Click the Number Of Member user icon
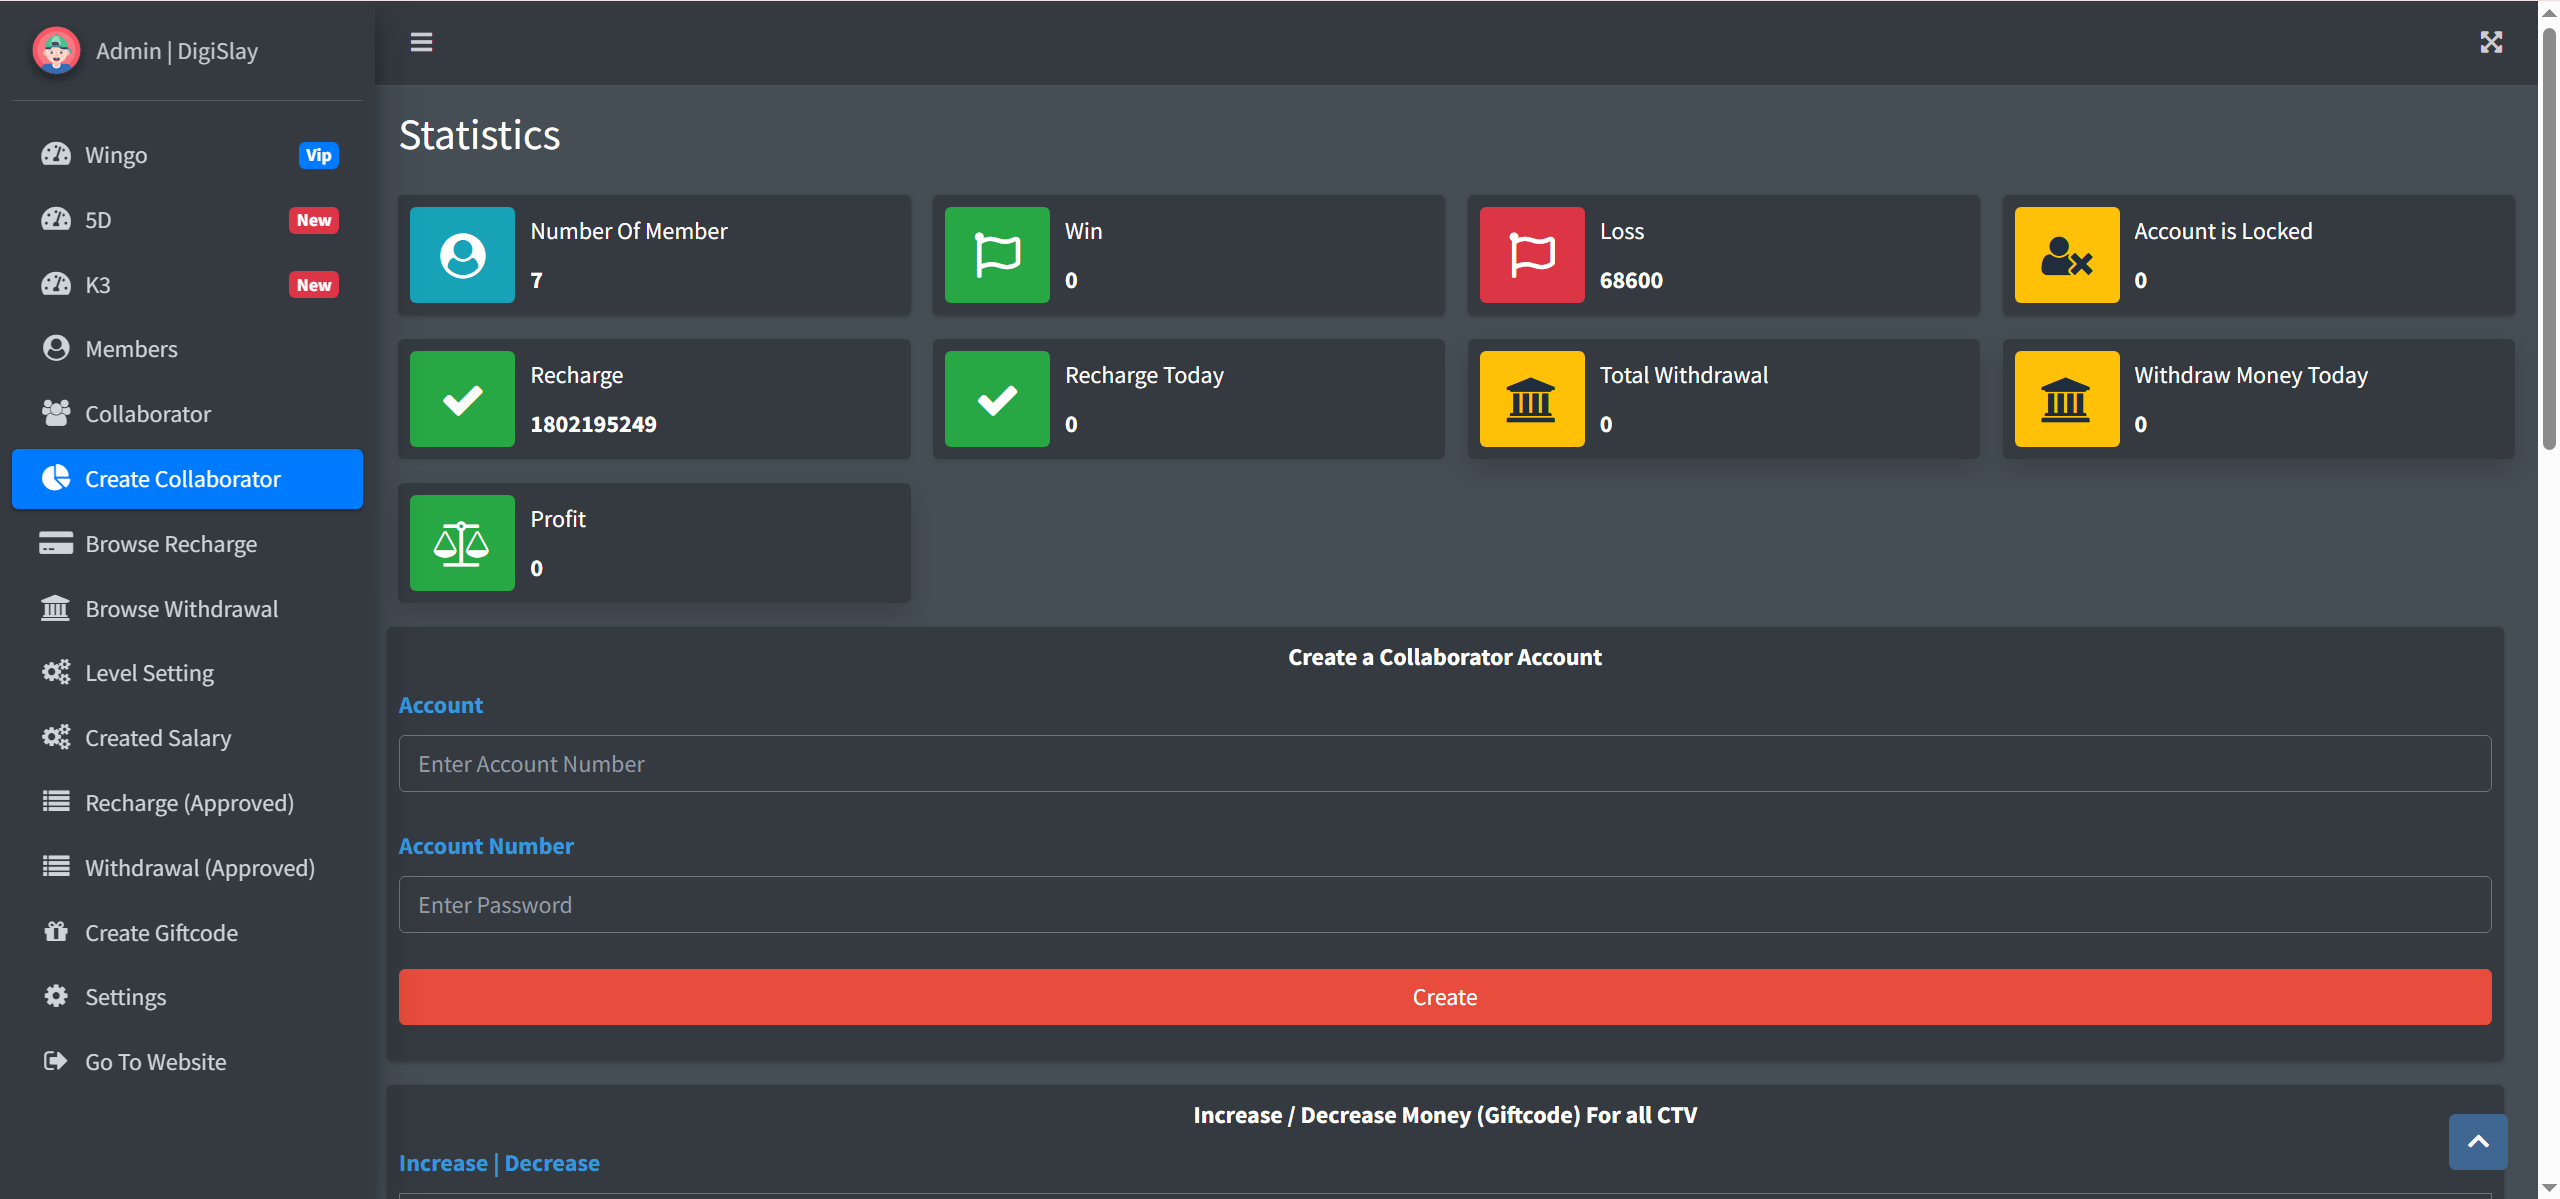Viewport: 2560px width, 1199px height. coord(462,255)
